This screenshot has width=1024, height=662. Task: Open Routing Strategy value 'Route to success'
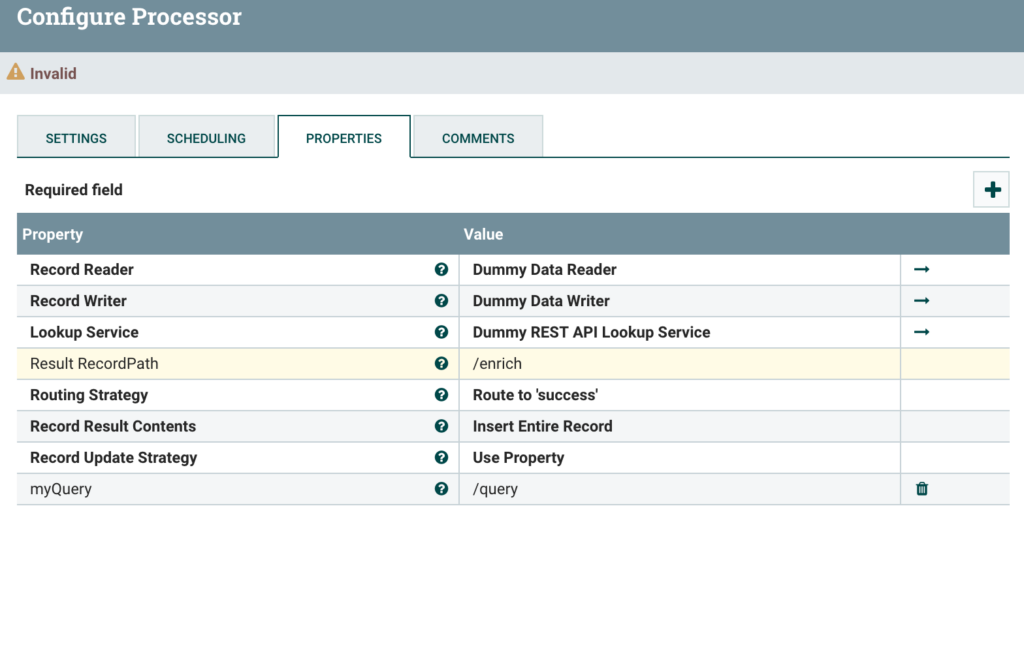point(535,395)
